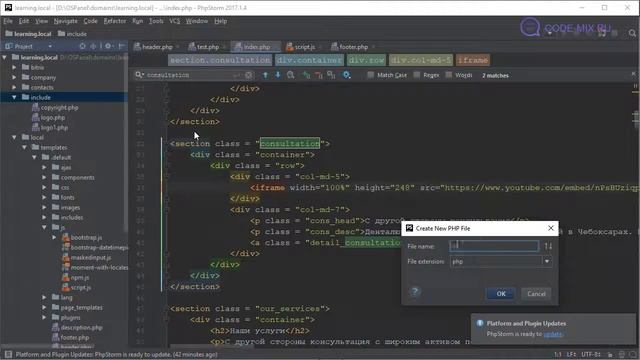Switch to footer.php tab
This screenshot has width=640, height=360.
click(x=353, y=47)
